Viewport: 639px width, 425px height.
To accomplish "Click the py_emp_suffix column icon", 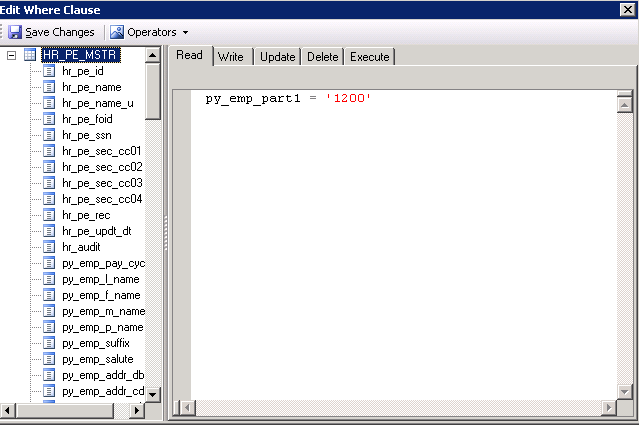I will click(x=50, y=343).
